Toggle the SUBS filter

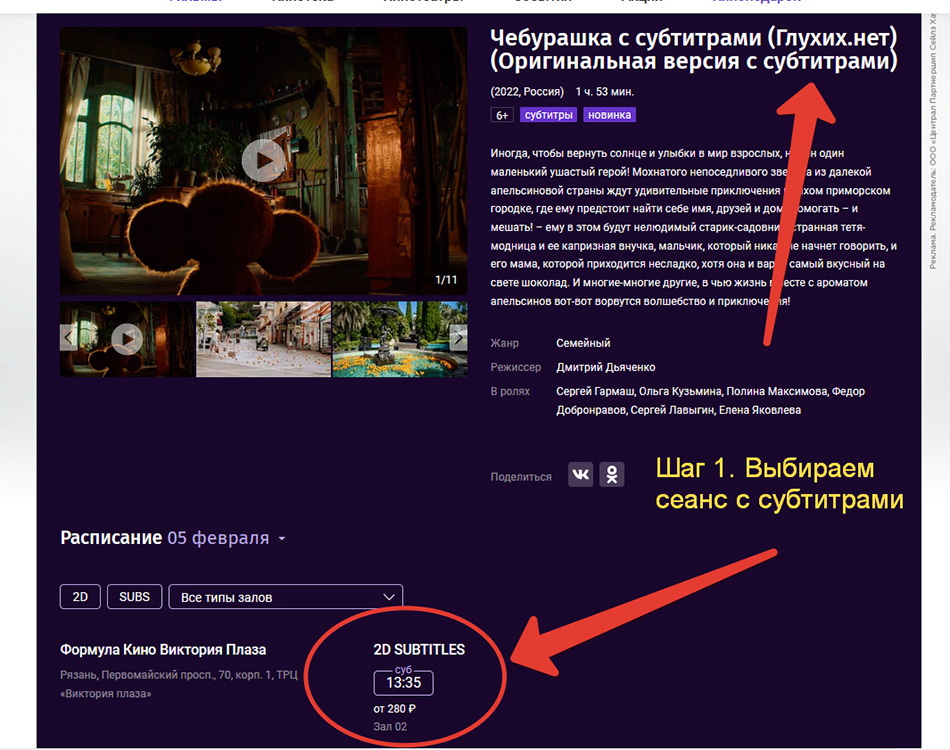click(x=135, y=597)
